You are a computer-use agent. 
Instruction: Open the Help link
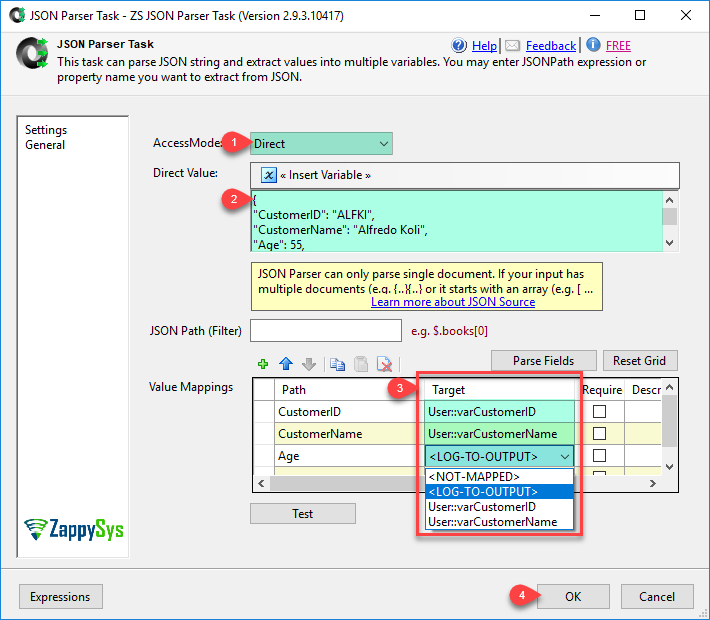[484, 46]
